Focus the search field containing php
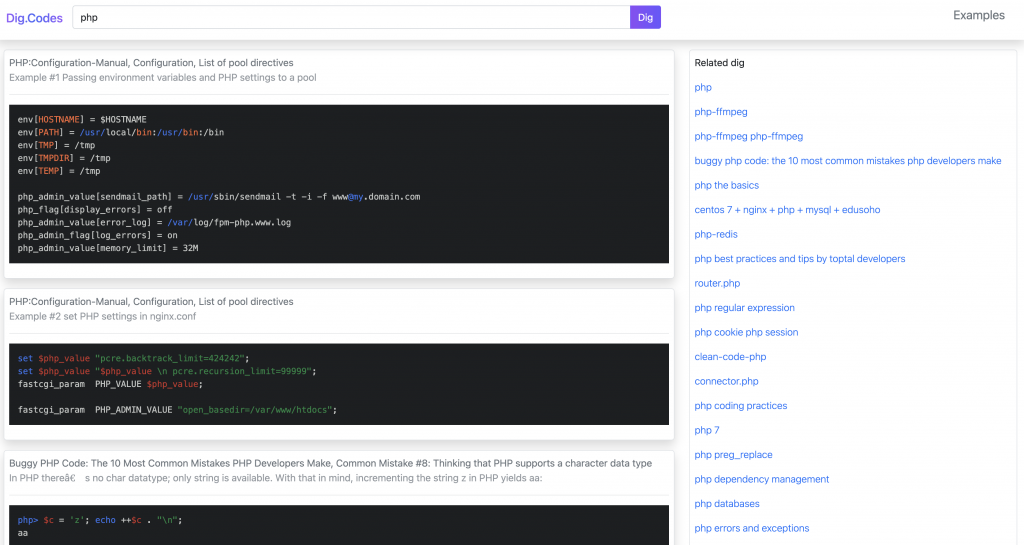 (351, 18)
